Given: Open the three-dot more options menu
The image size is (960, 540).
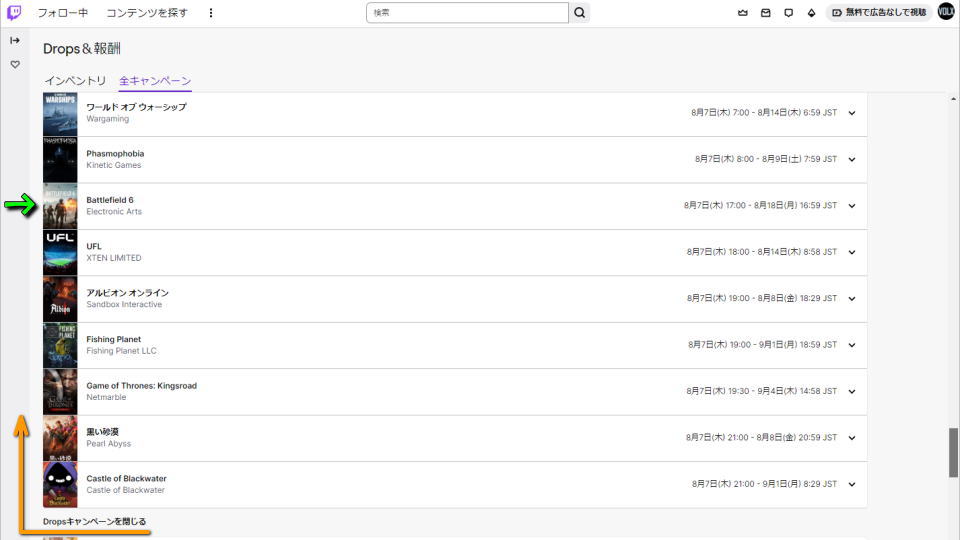Looking at the screenshot, I should [211, 12].
